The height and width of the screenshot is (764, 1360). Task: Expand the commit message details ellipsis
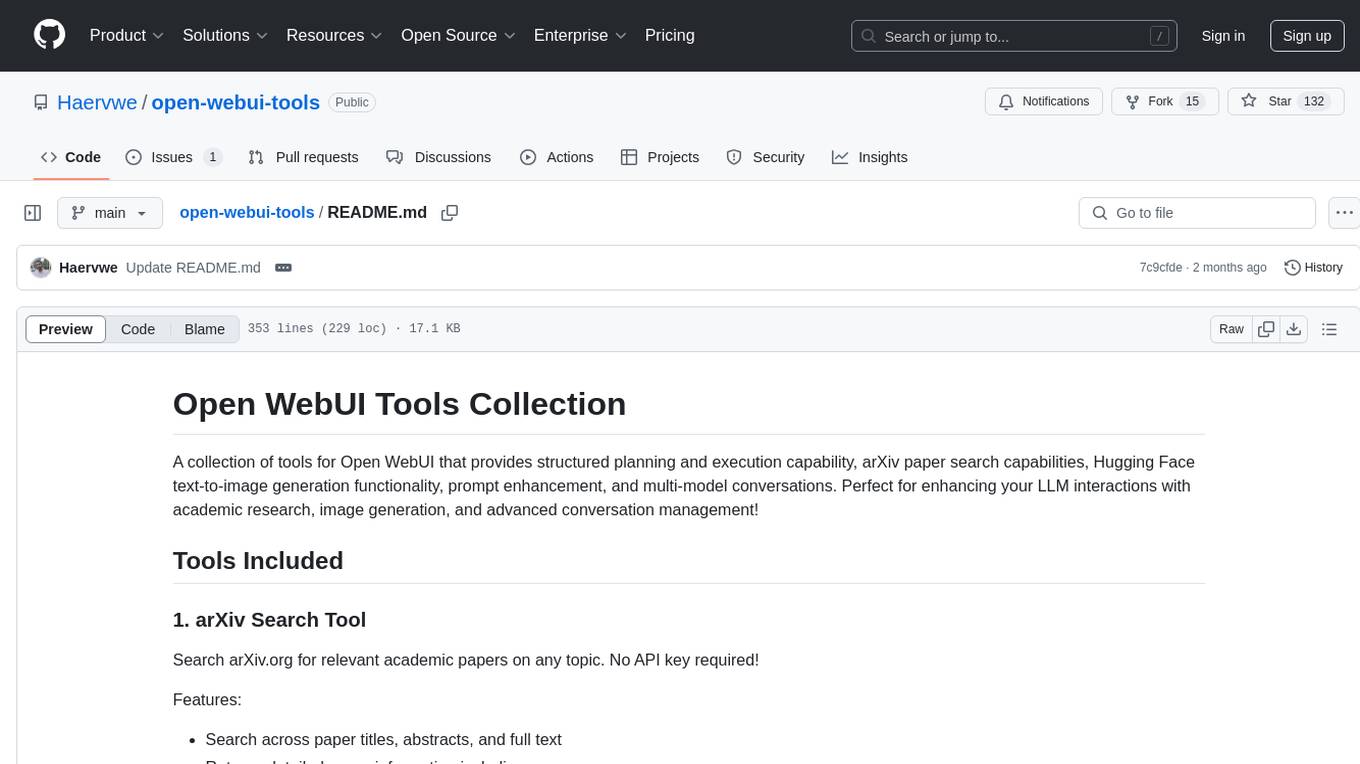283,267
